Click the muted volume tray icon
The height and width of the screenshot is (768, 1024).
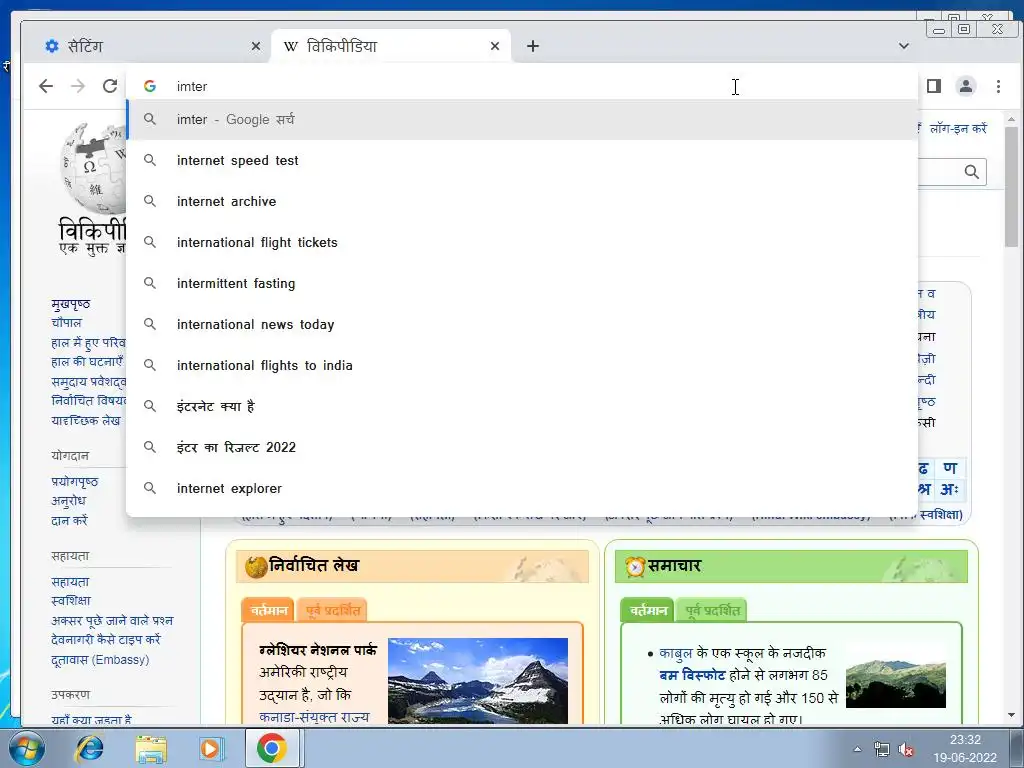pyautogui.click(x=906, y=750)
